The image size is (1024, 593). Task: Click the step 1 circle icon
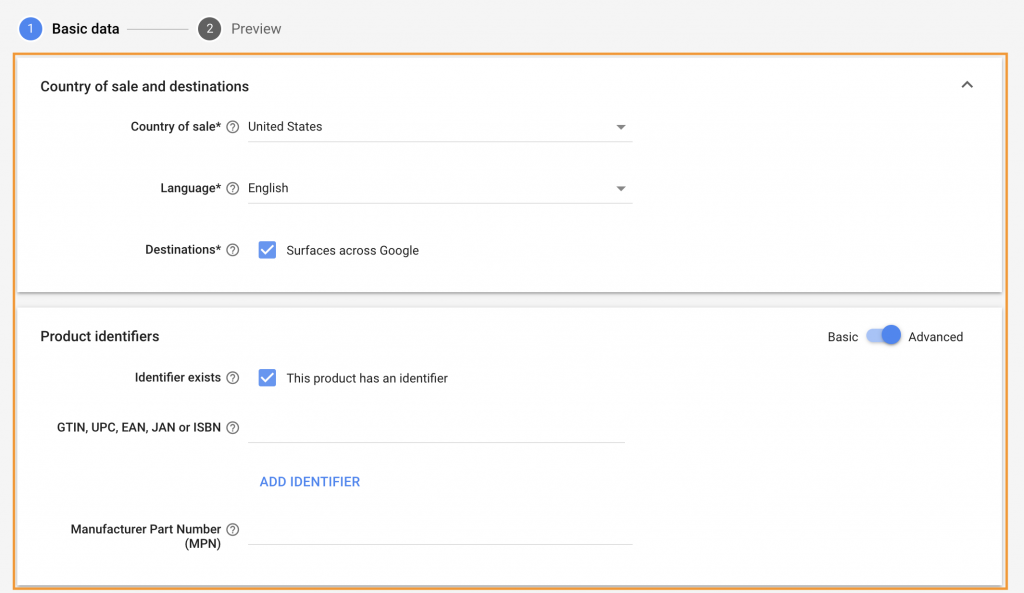pyautogui.click(x=30, y=29)
